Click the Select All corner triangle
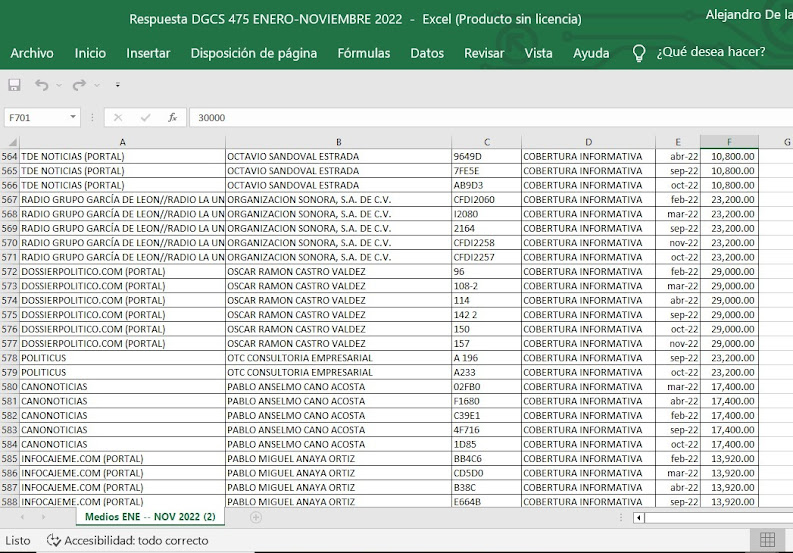Viewport: 793px width, 553px height. 12,142
